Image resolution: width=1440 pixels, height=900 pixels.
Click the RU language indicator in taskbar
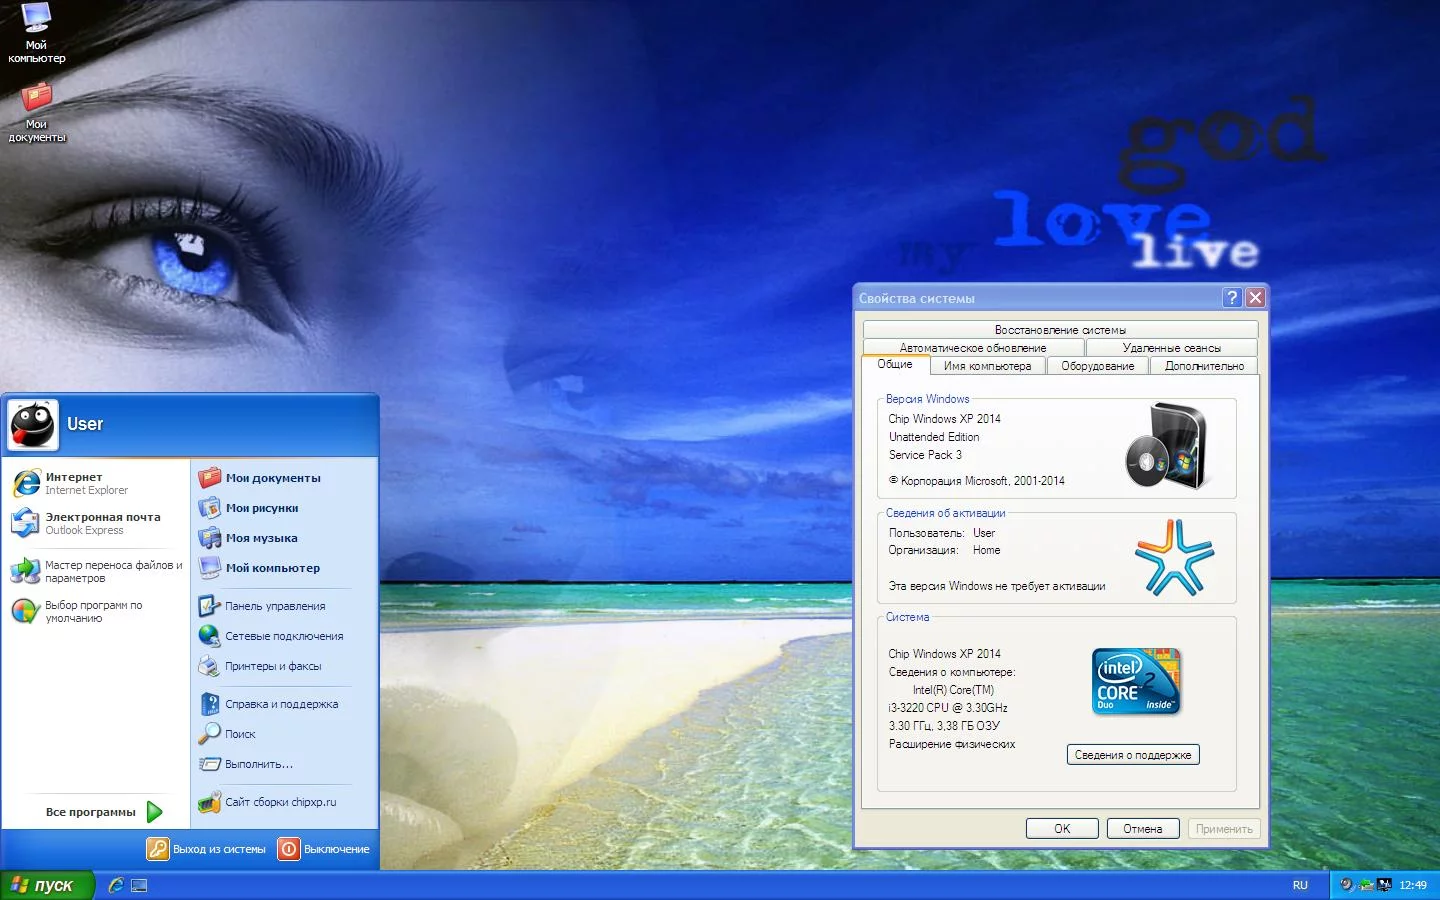(1300, 885)
